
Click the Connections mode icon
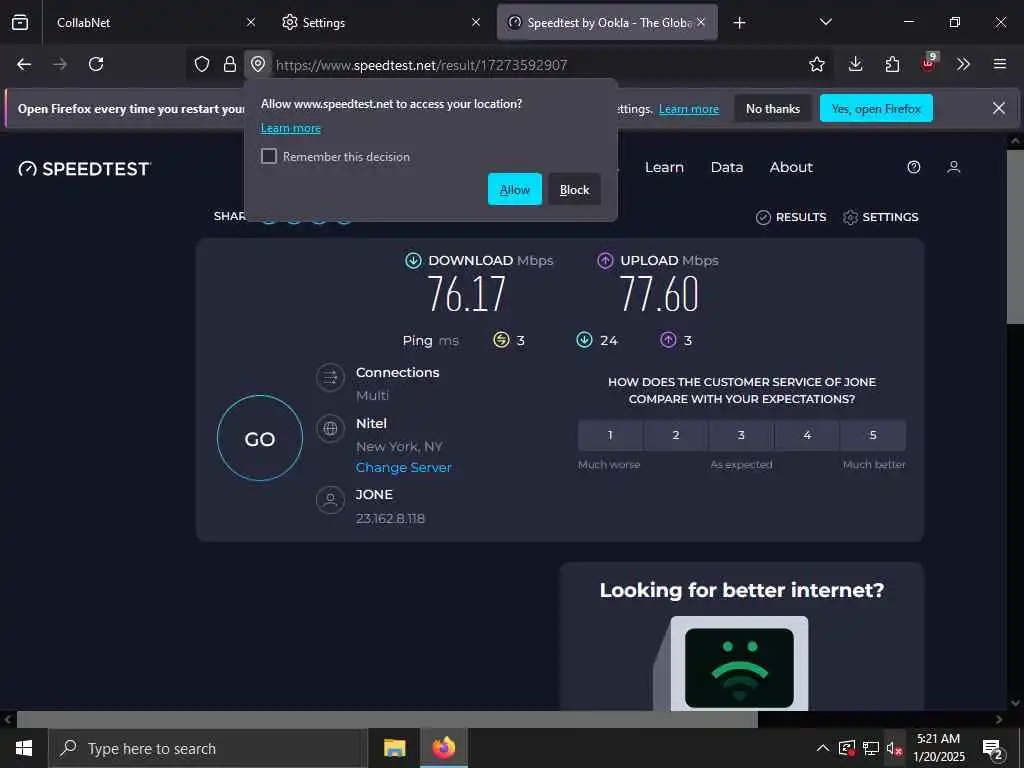[330, 377]
